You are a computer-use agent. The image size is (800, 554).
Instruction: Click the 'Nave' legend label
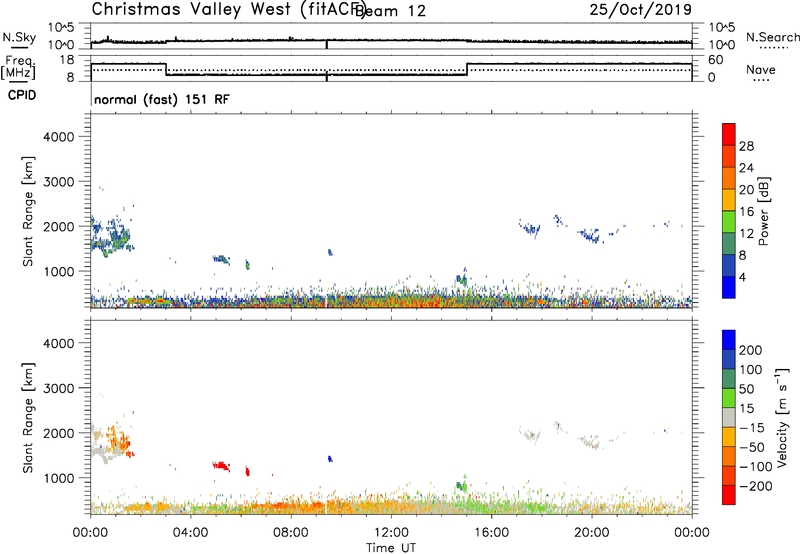[x=761, y=70]
